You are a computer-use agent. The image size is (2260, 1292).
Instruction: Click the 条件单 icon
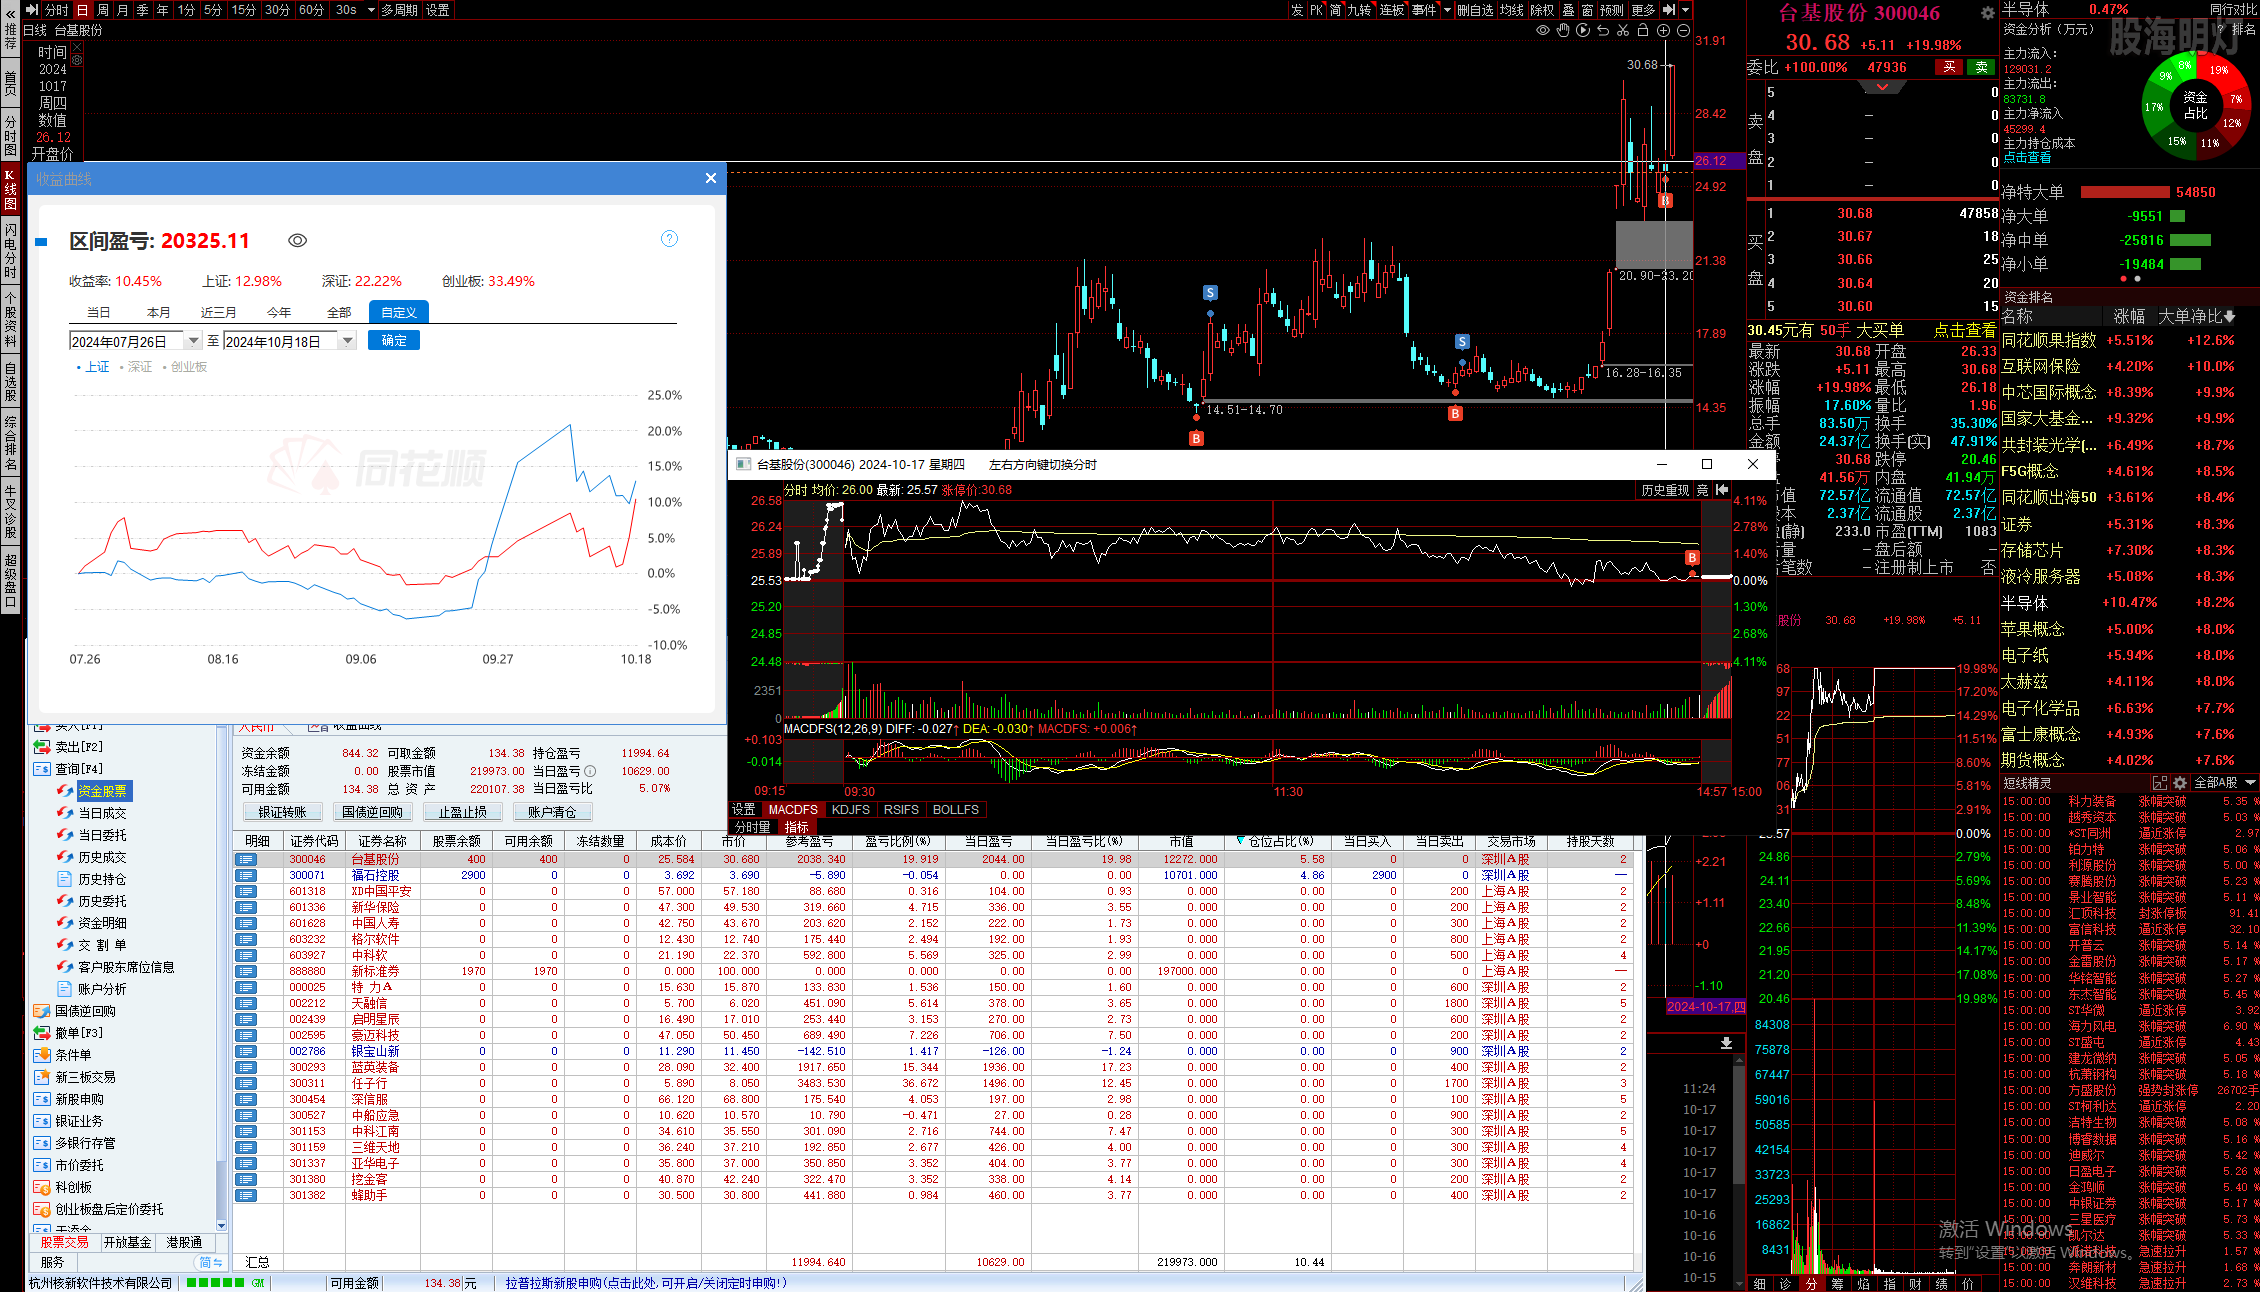point(42,1055)
